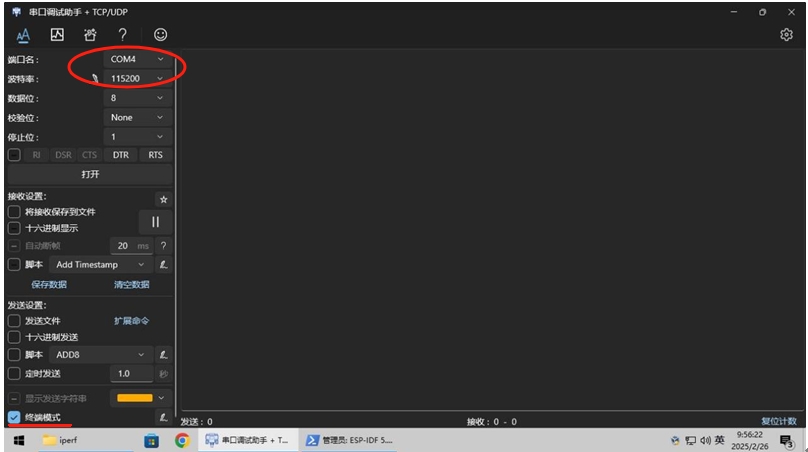Image resolution: width=808 pixels, height=452 pixels.
Task: Open Microsoft Store taskbar icon
Action: [151, 441]
